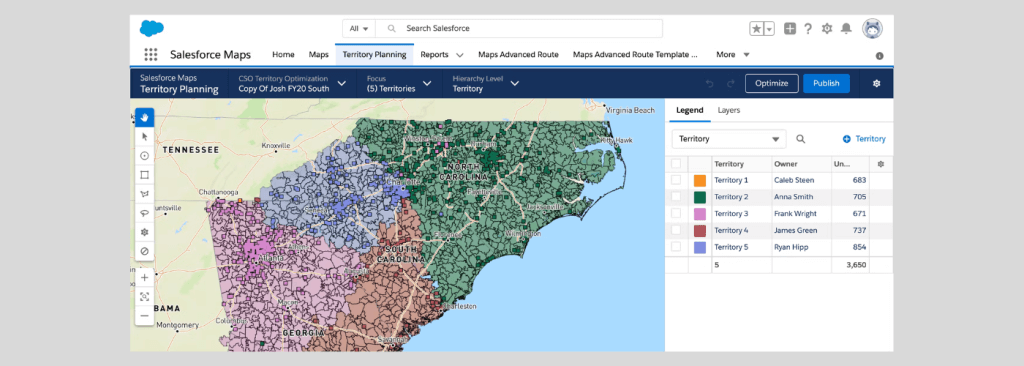
Task: Open the Reports tab dropdown chevron
Action: coord(460,55)
